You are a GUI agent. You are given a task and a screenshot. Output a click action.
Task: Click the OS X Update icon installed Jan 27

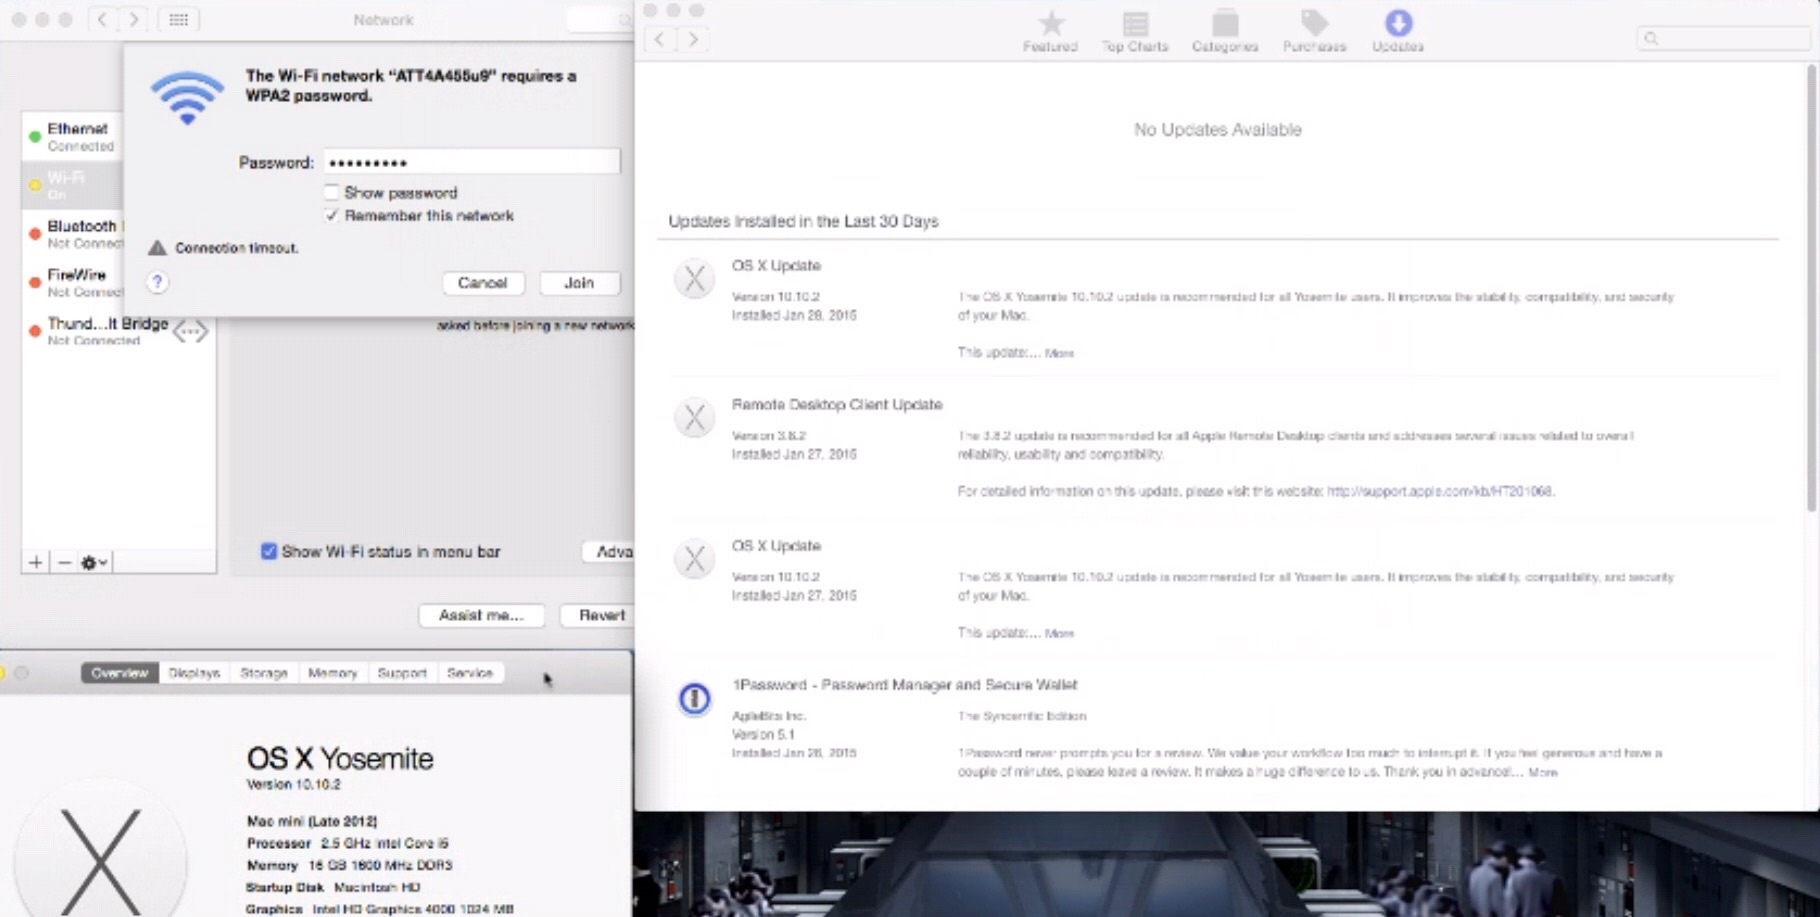click(694, 559)
